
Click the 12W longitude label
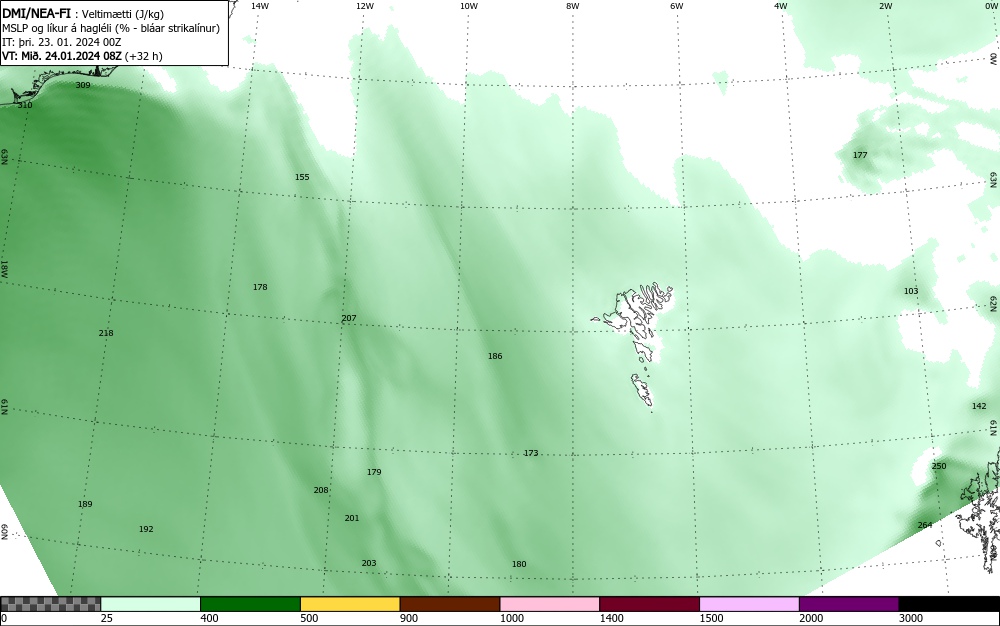364,6
